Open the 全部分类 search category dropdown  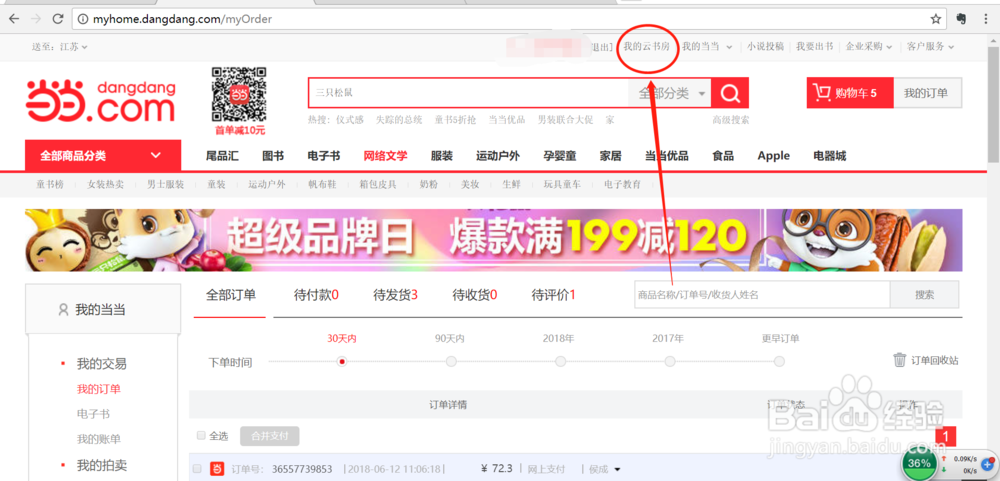[670, 93]
